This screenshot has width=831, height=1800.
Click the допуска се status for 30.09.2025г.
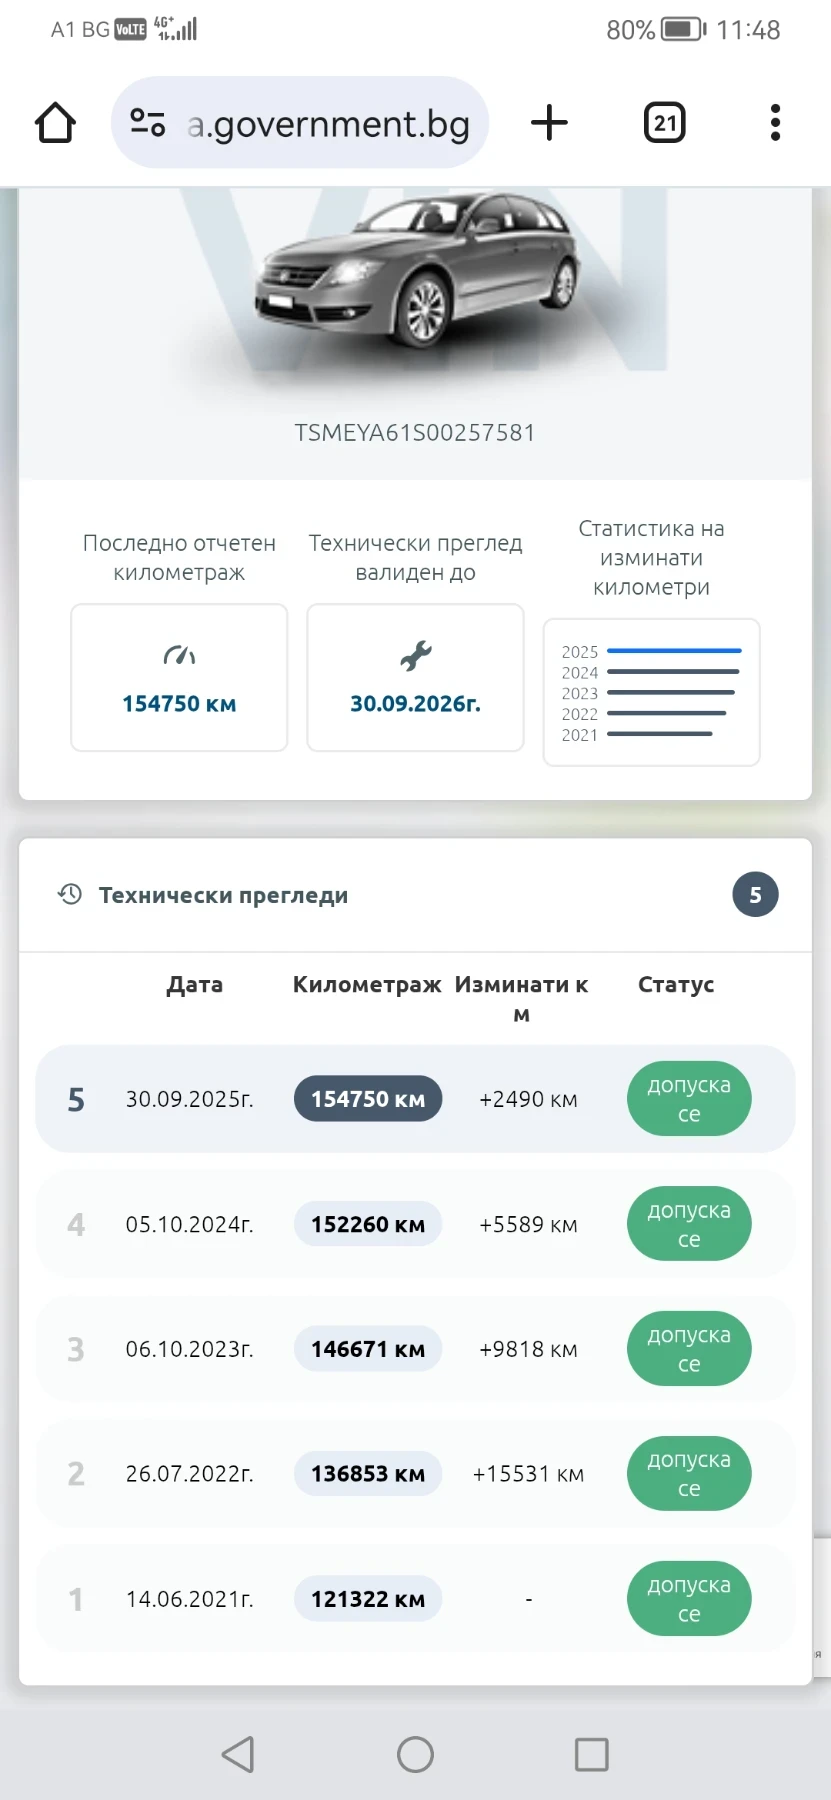pyautogui.click(x=689, y=1099)
